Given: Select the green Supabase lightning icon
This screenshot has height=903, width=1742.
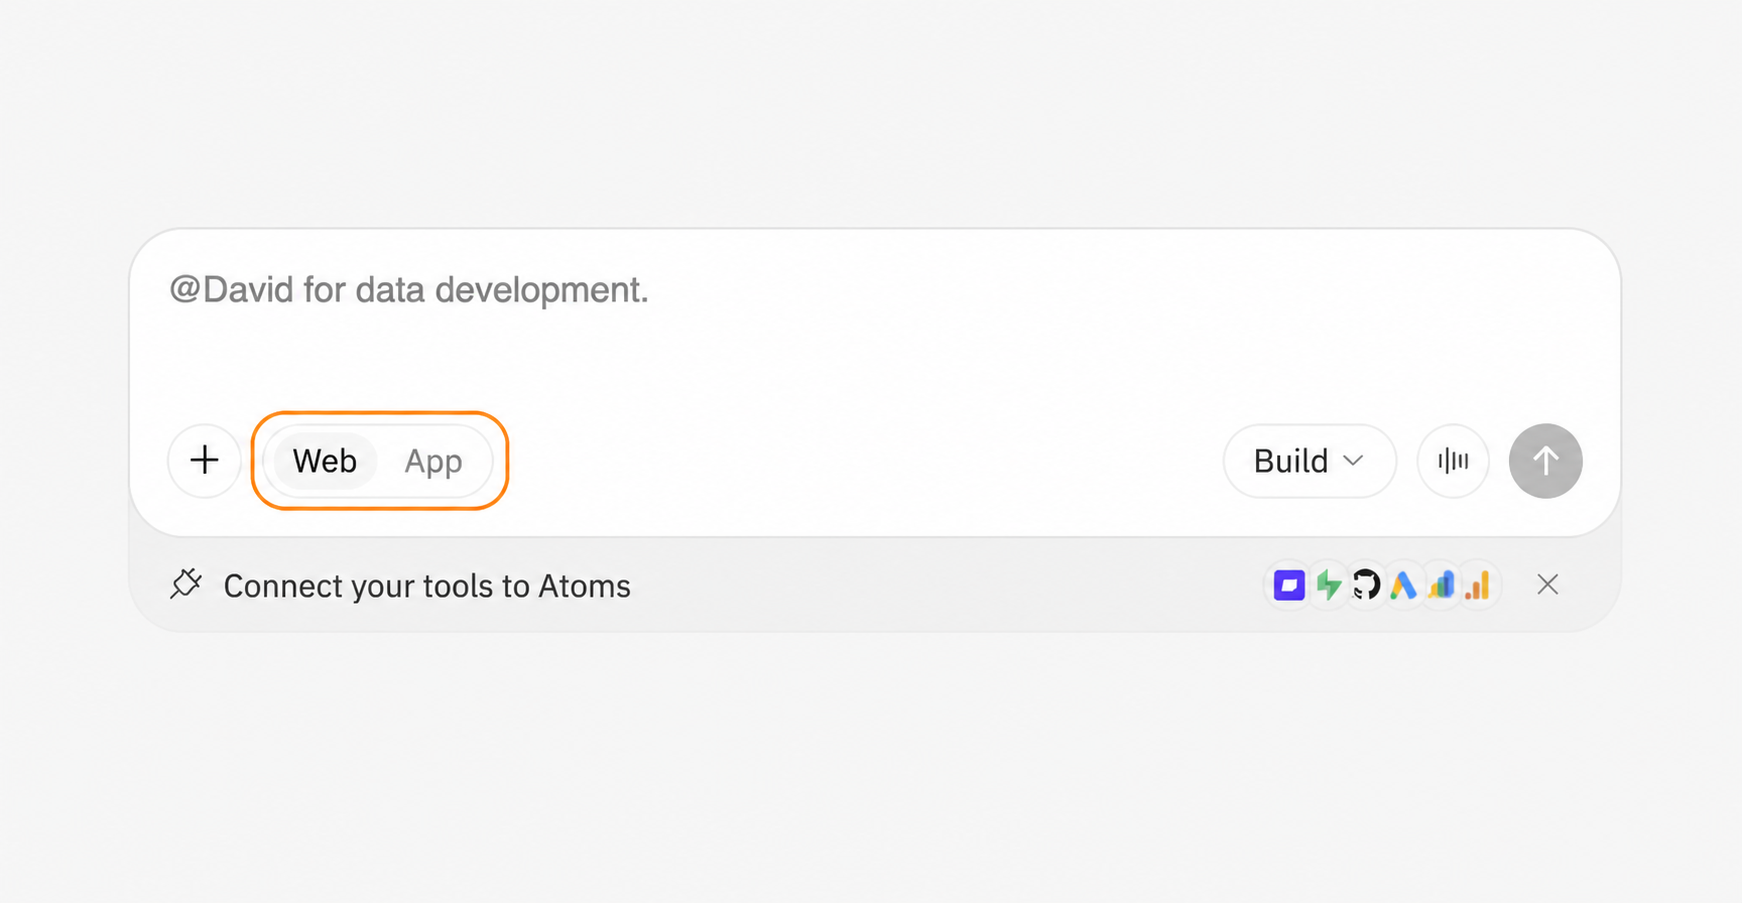Looking at the screenshot, I should (1328, 585).
